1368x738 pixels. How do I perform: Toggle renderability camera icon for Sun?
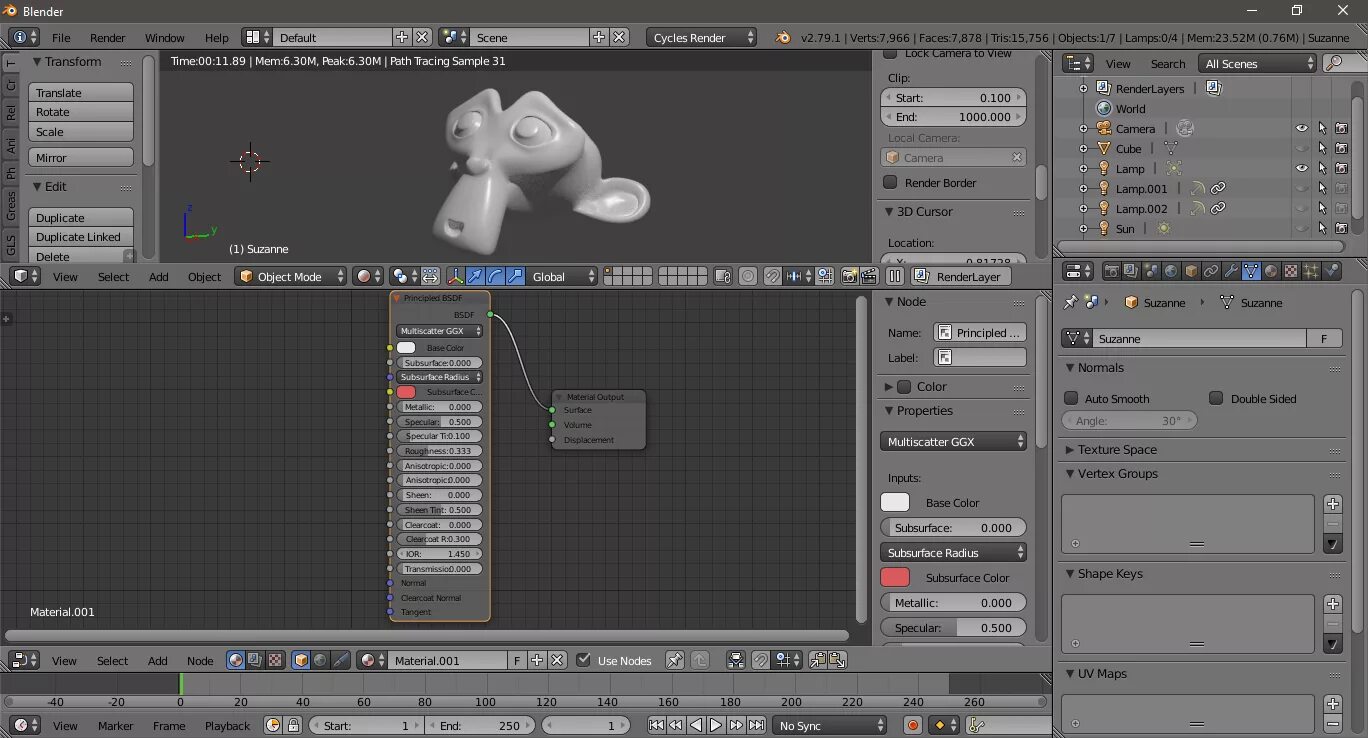tap(1341, 228)
